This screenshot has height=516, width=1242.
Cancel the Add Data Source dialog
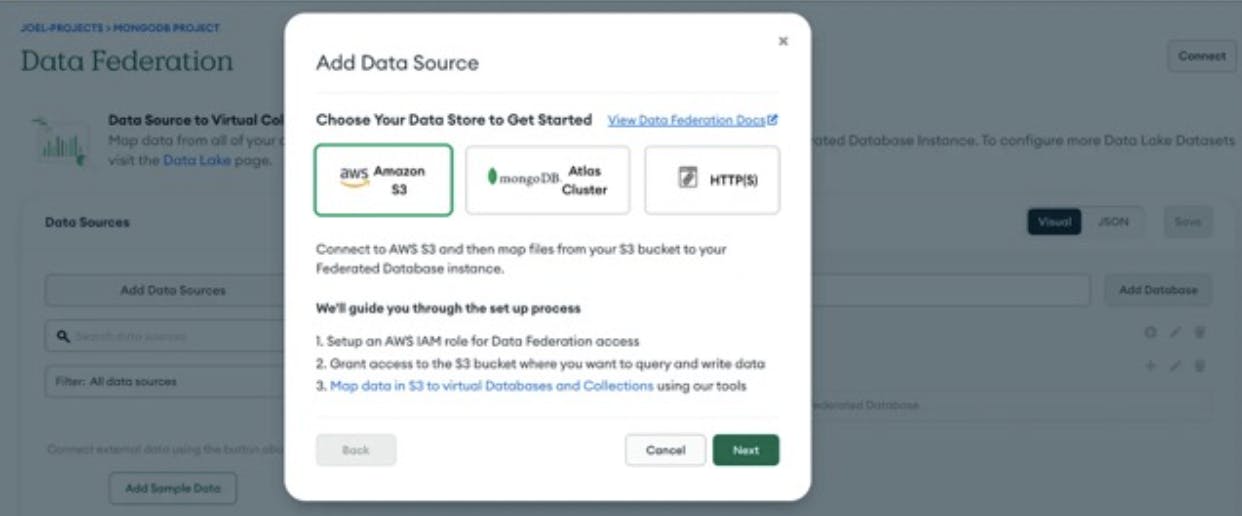point(665,450)
